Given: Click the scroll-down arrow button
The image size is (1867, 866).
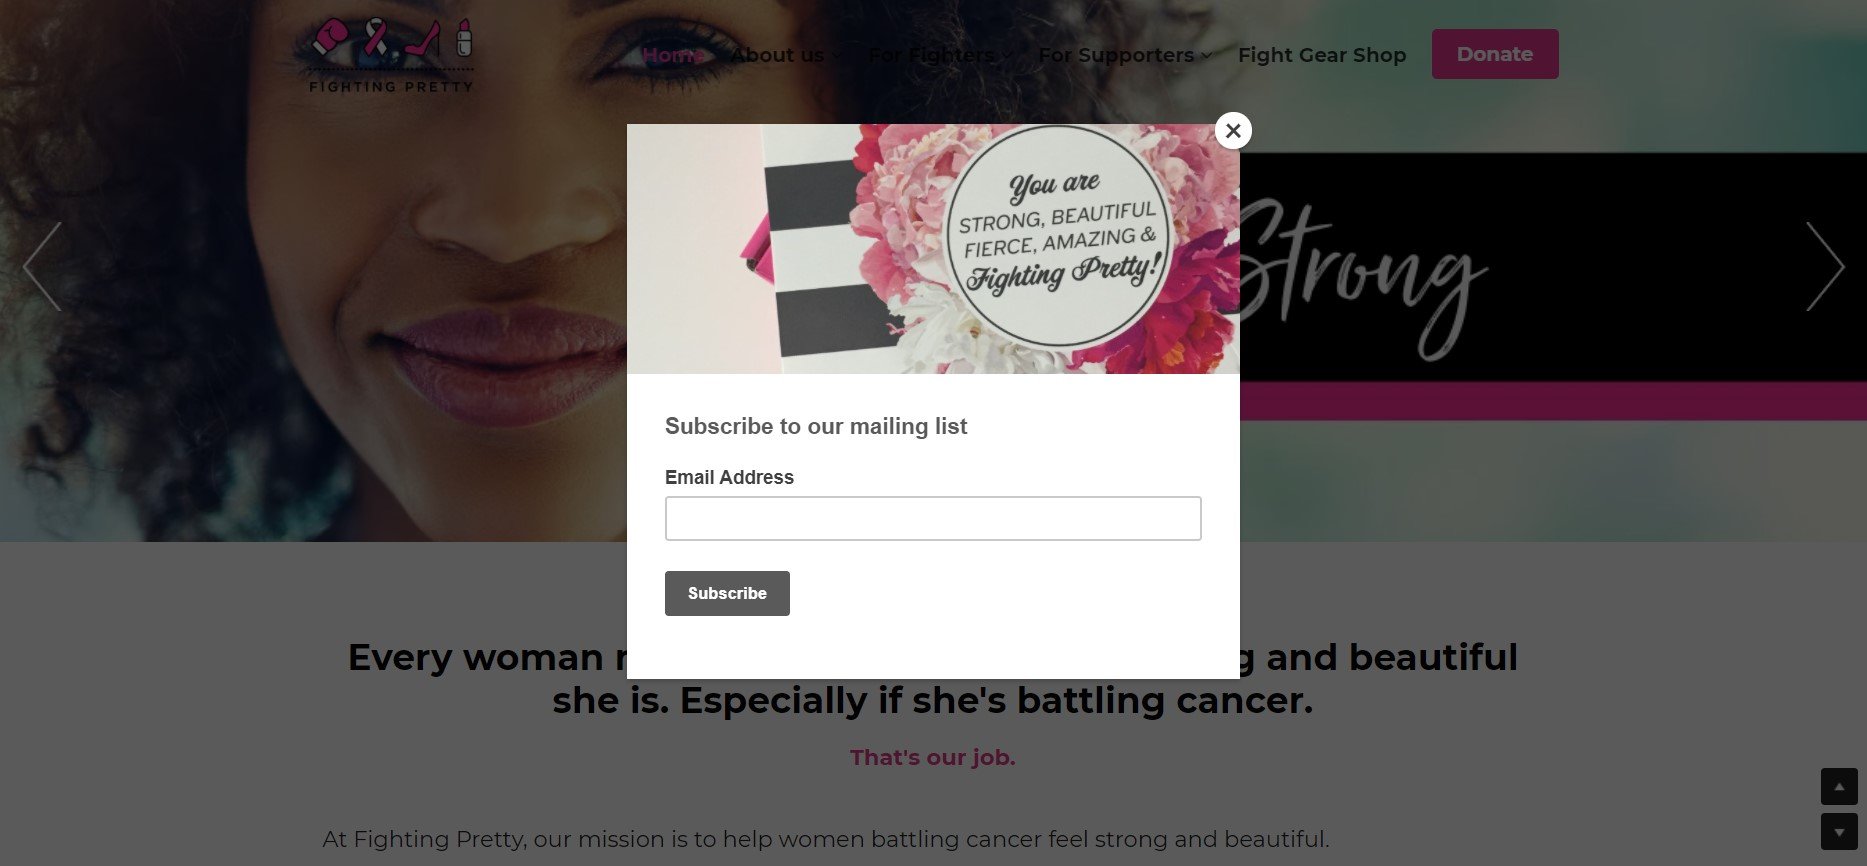Looking at the screenshot, I should (1839, 832).
